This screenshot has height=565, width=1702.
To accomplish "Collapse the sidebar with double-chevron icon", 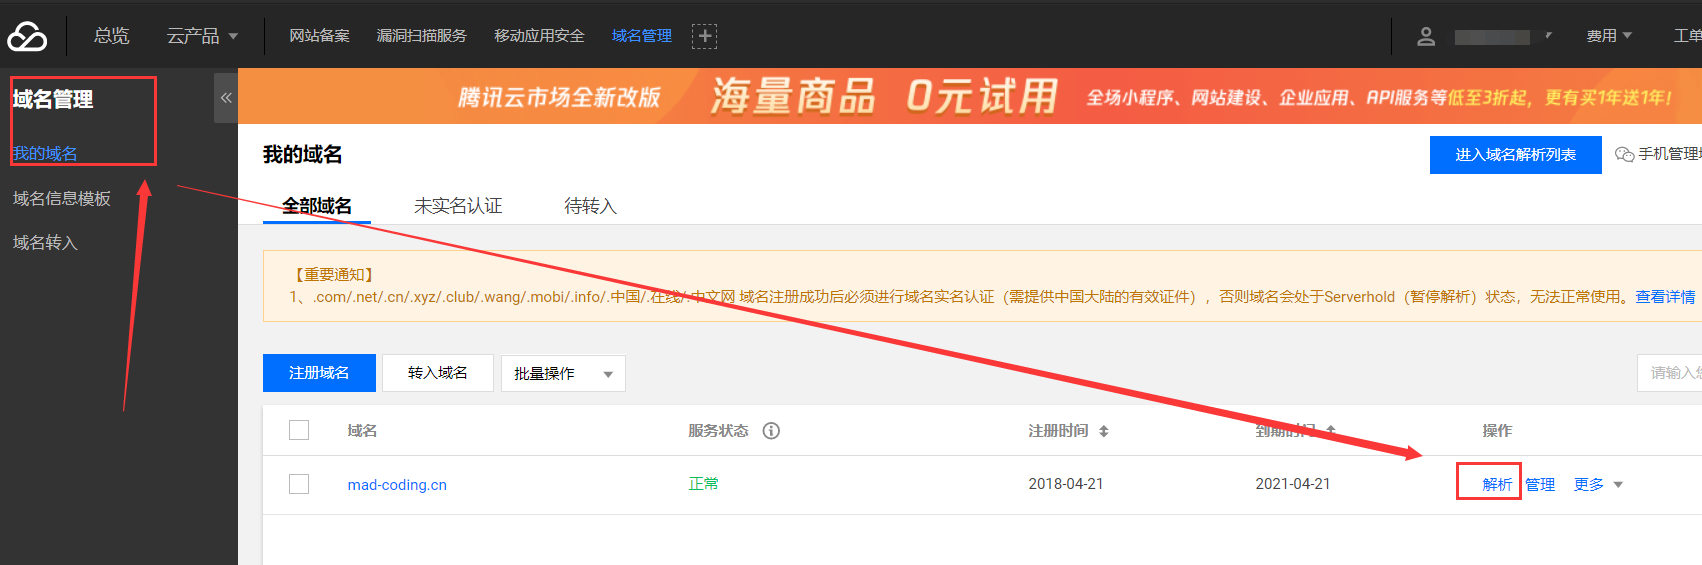I will pyautogui.click(x=226, y=98).
